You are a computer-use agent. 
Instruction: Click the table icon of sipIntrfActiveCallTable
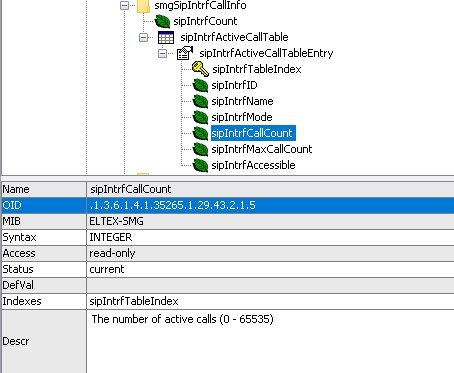point(166,37)
